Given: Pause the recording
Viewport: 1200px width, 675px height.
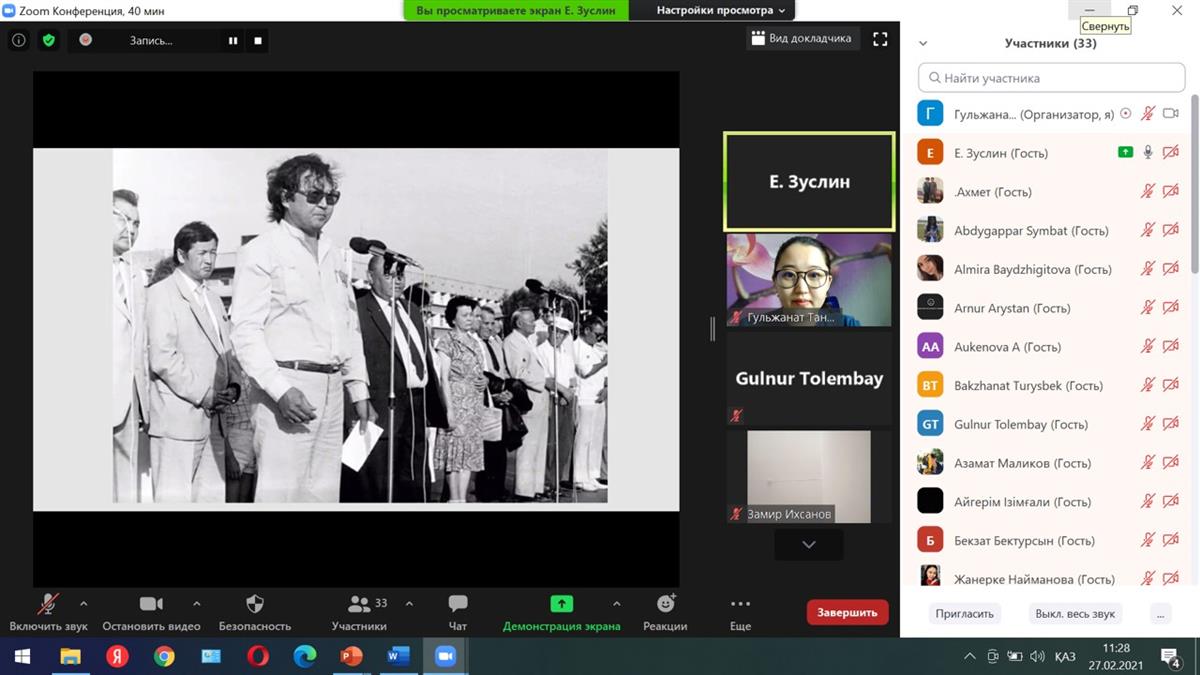Looking at the screenshot, I should click(233, 41).
